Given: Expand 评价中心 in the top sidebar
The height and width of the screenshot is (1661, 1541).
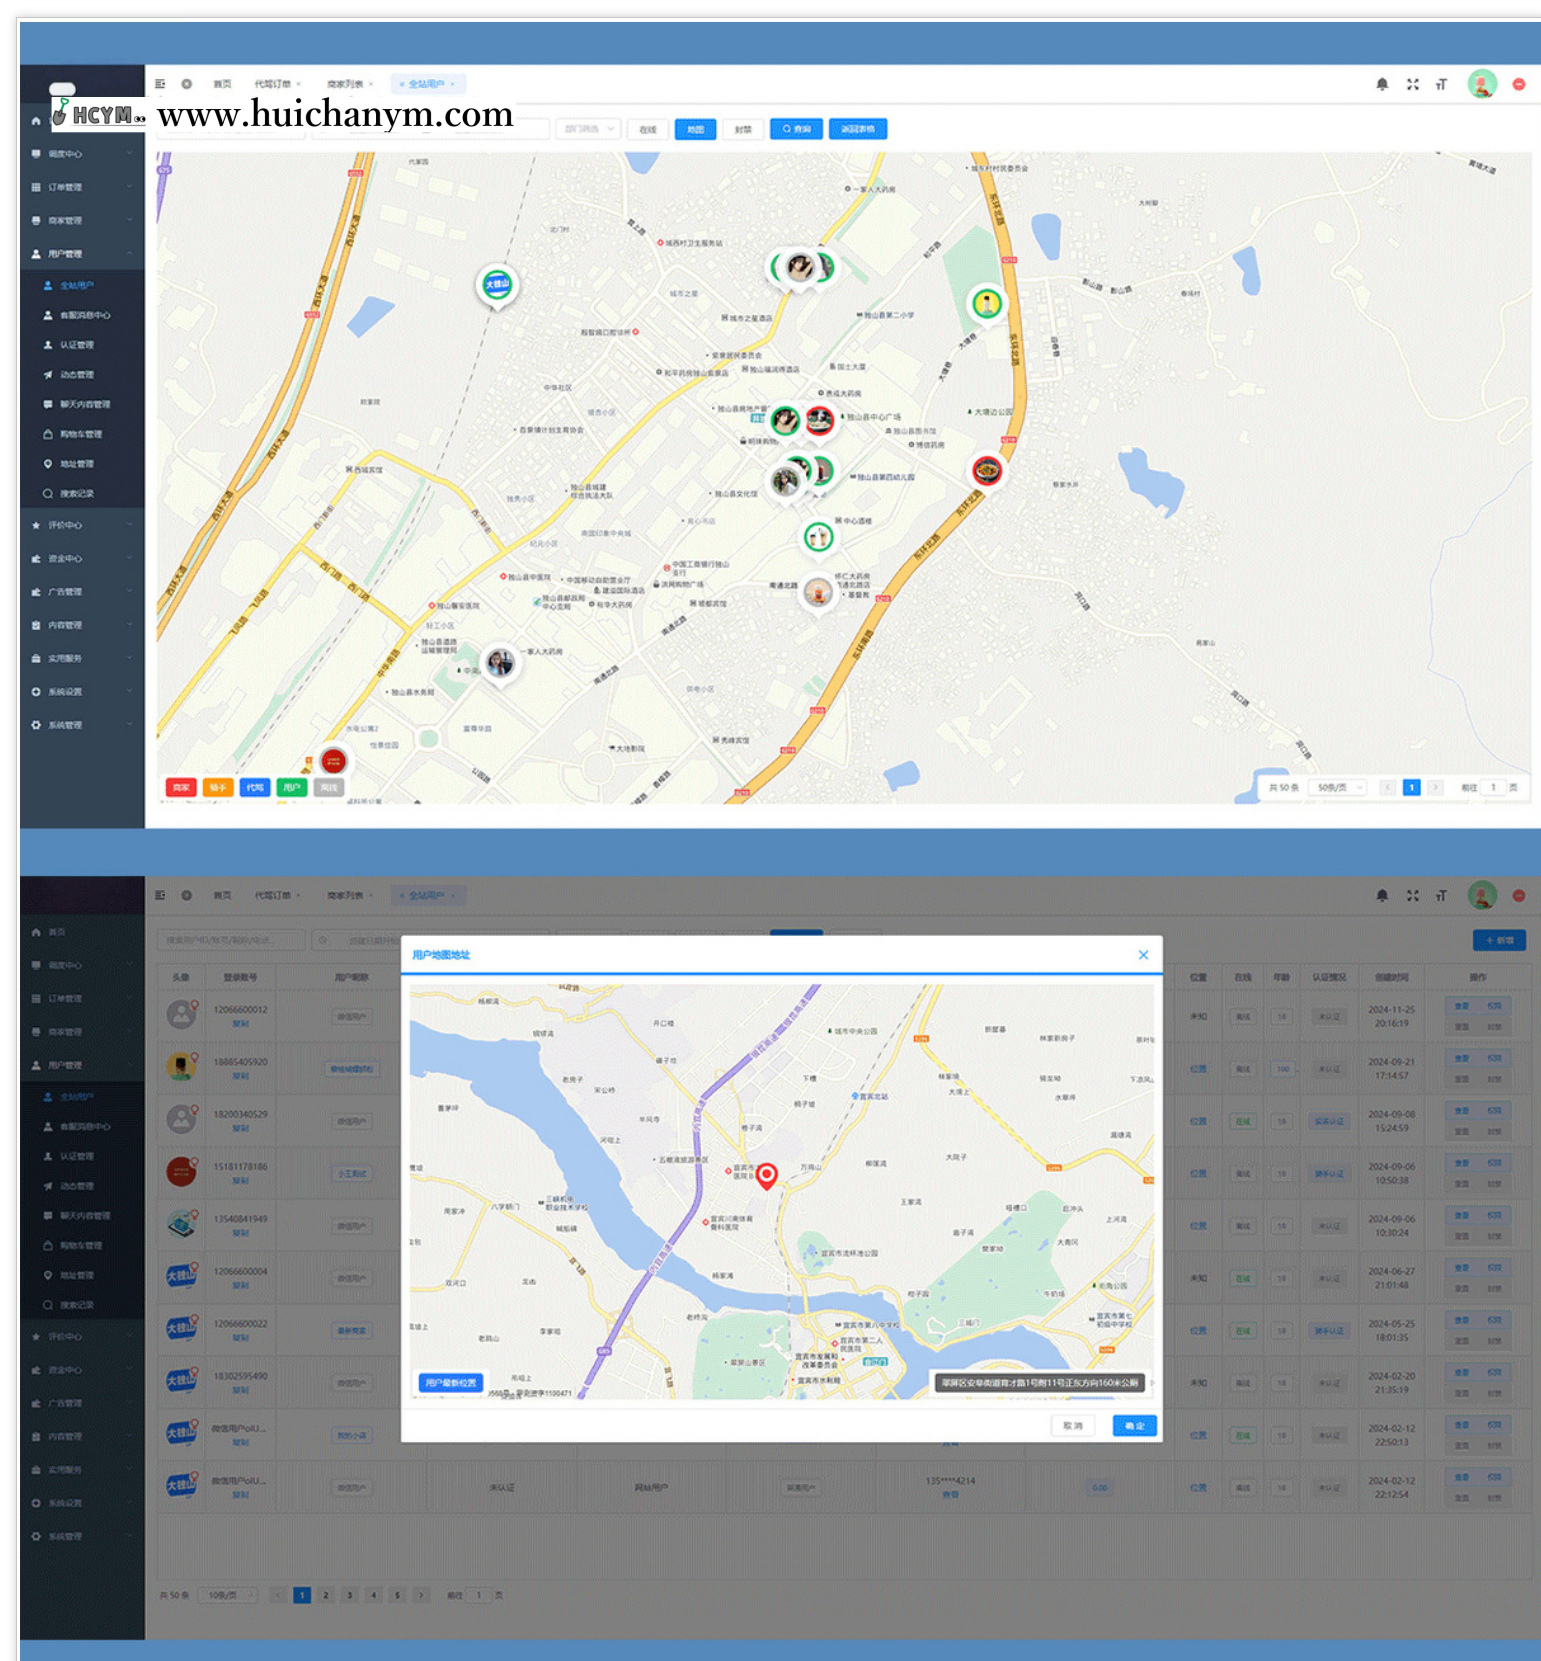Looking at the screenshot, I should tap(83, 525).
